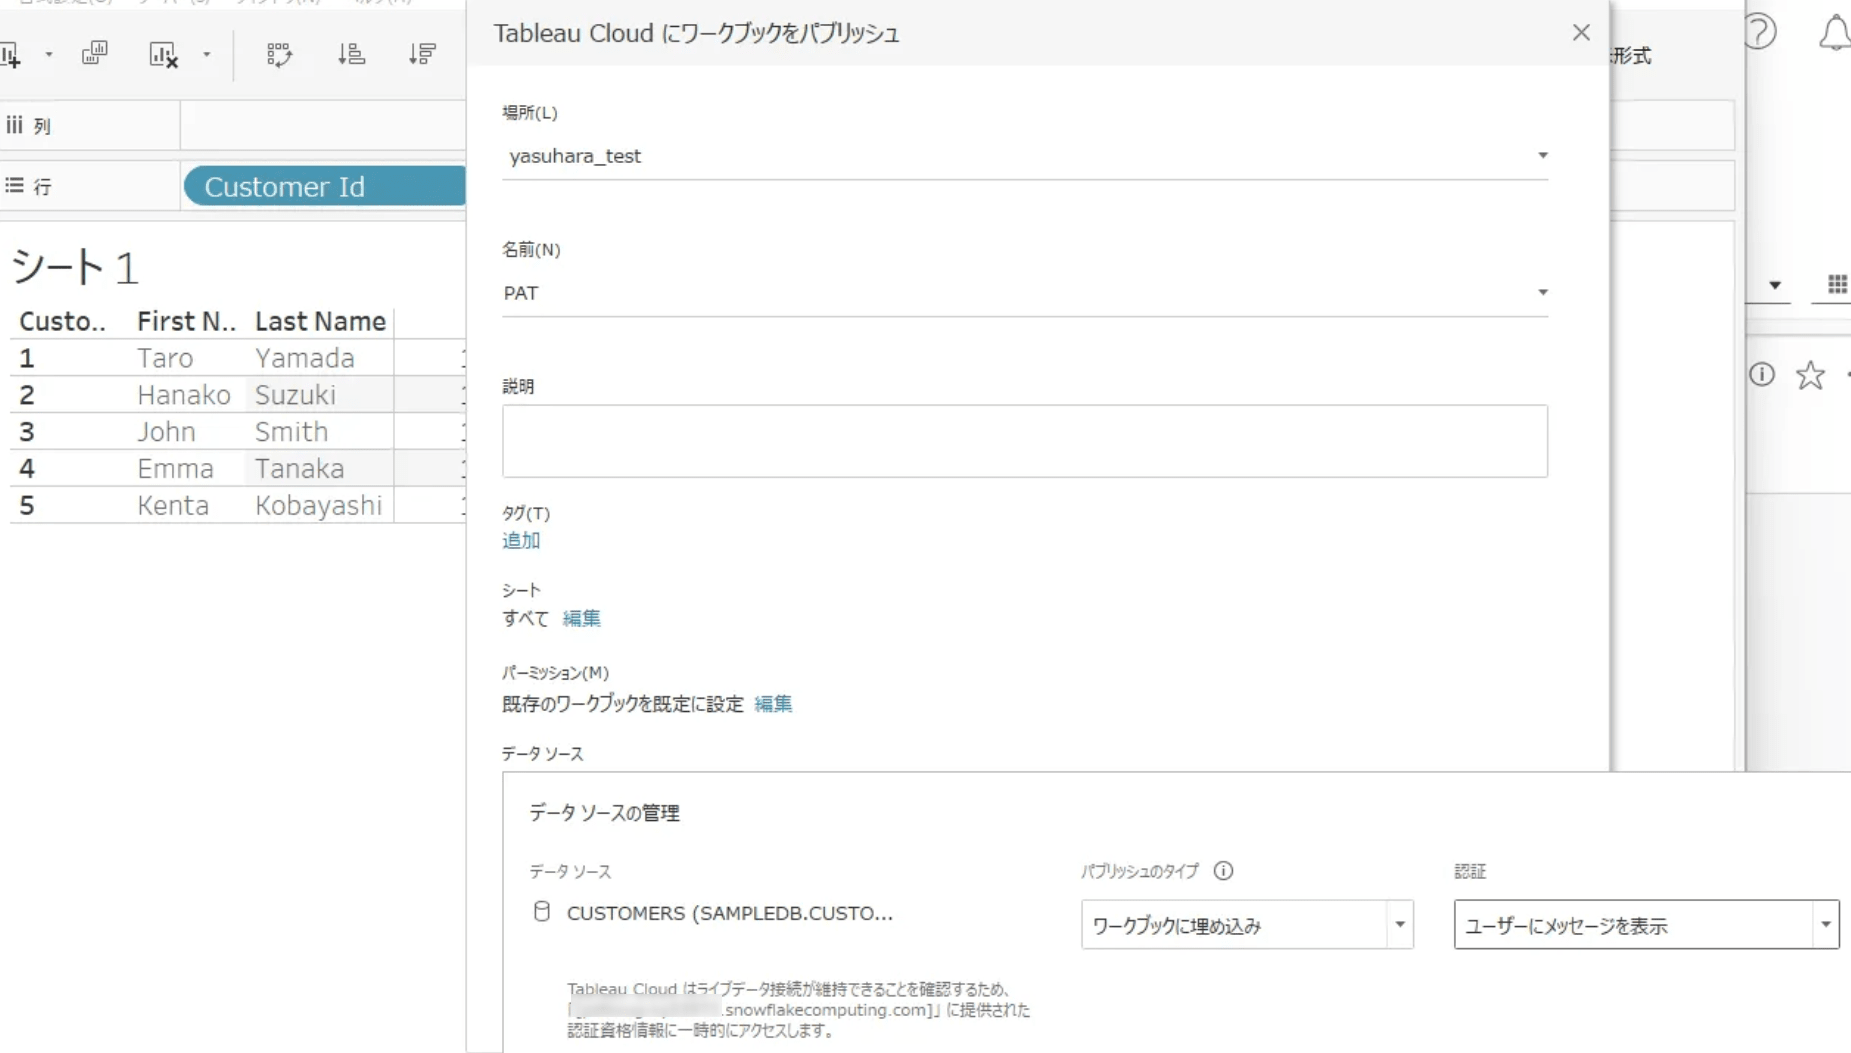Click the duplicate worksheet toolbar icon
Screen dimensions: 1851x1053
[95, 54]
